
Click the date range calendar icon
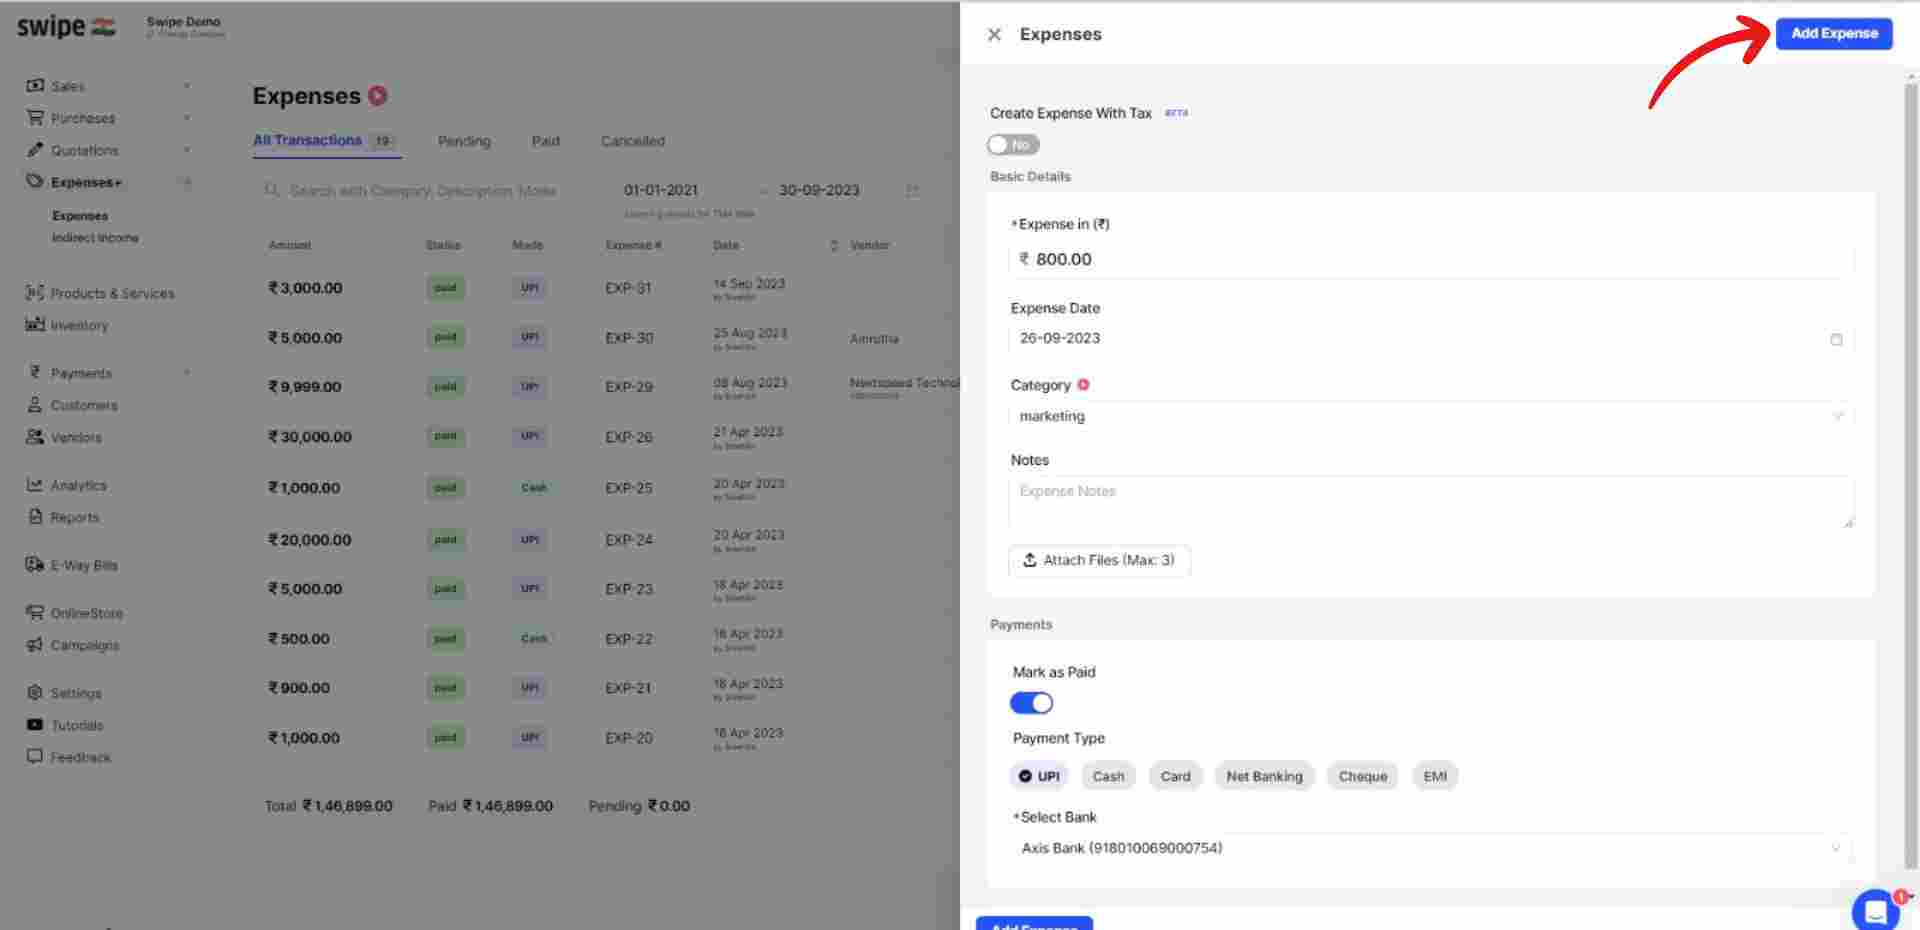(912, 190)
